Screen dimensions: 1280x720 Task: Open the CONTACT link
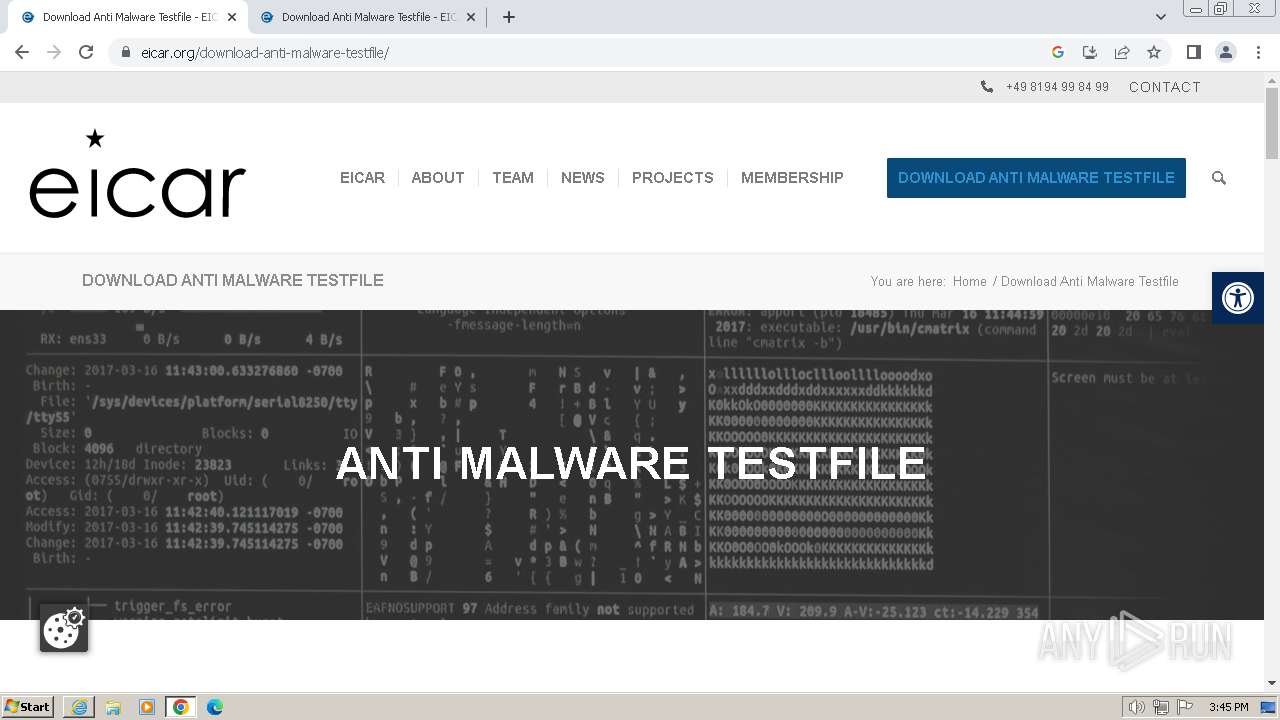click(x=1165, y=87)
